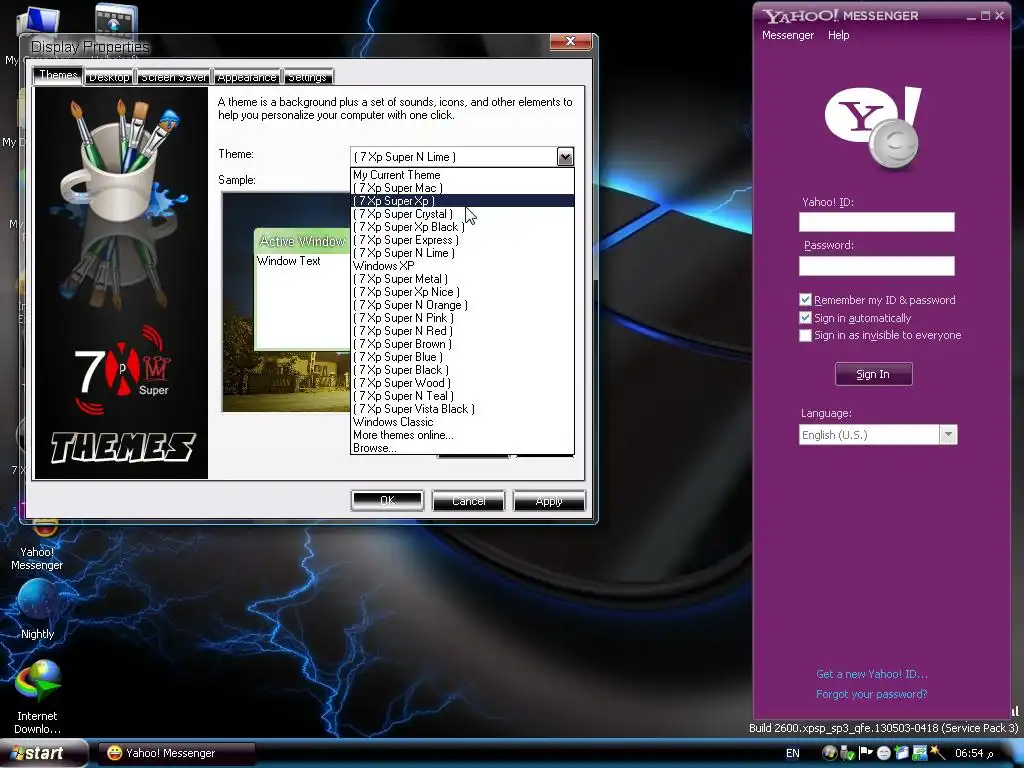This screenshot has height=768, width=1024.
Task: Open the Start menu
Action: click(x=43, y=753)
